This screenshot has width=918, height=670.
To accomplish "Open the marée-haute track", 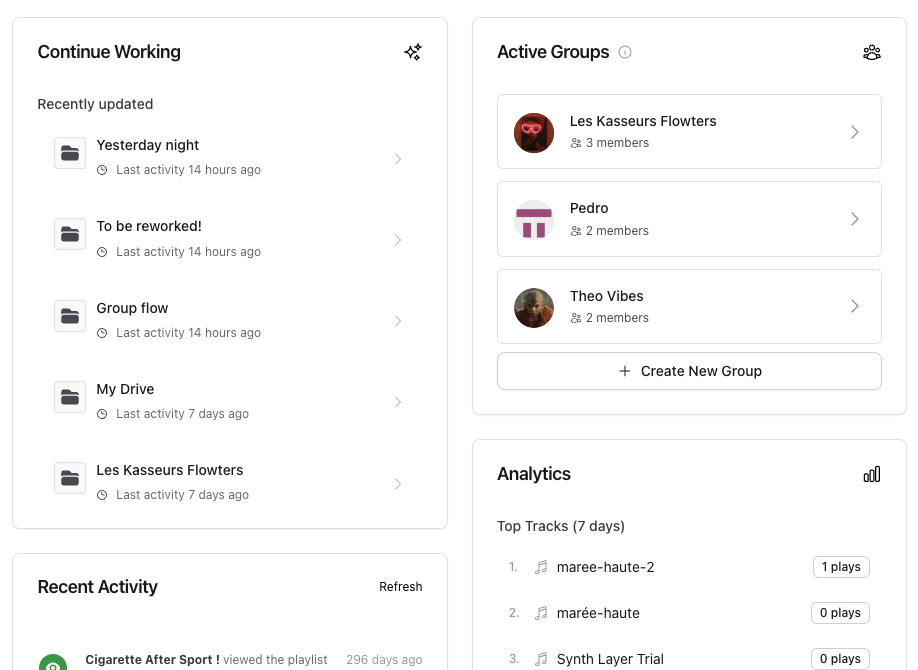I will [x=598, y=613].
